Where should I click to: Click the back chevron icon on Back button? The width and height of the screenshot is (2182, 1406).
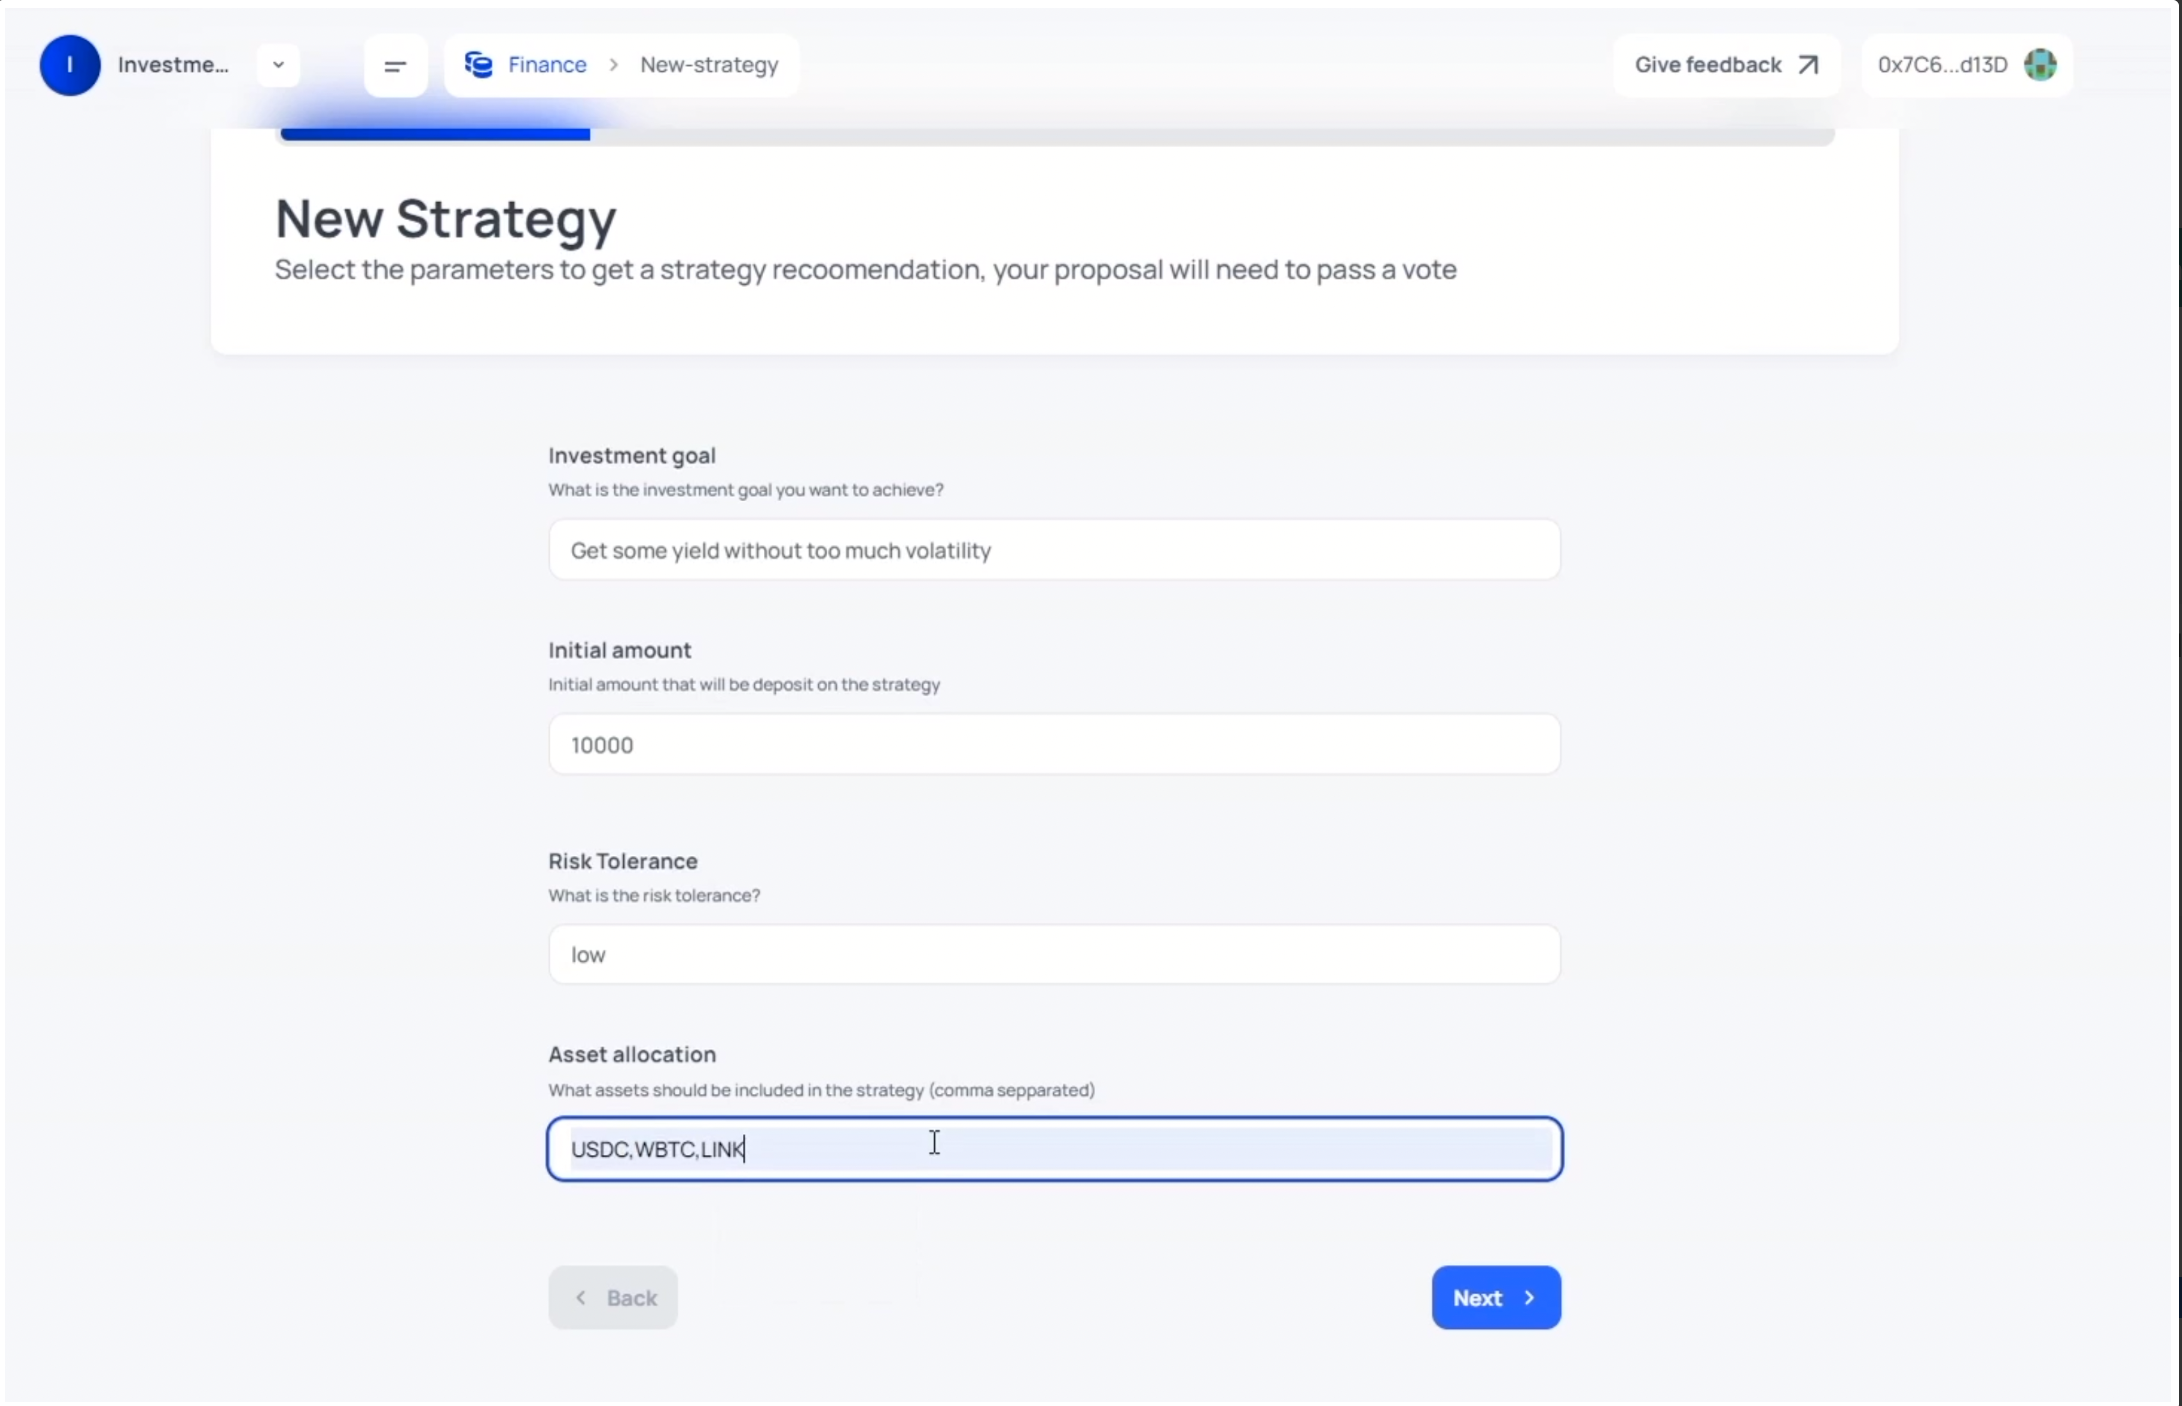tap(581, 1297)
